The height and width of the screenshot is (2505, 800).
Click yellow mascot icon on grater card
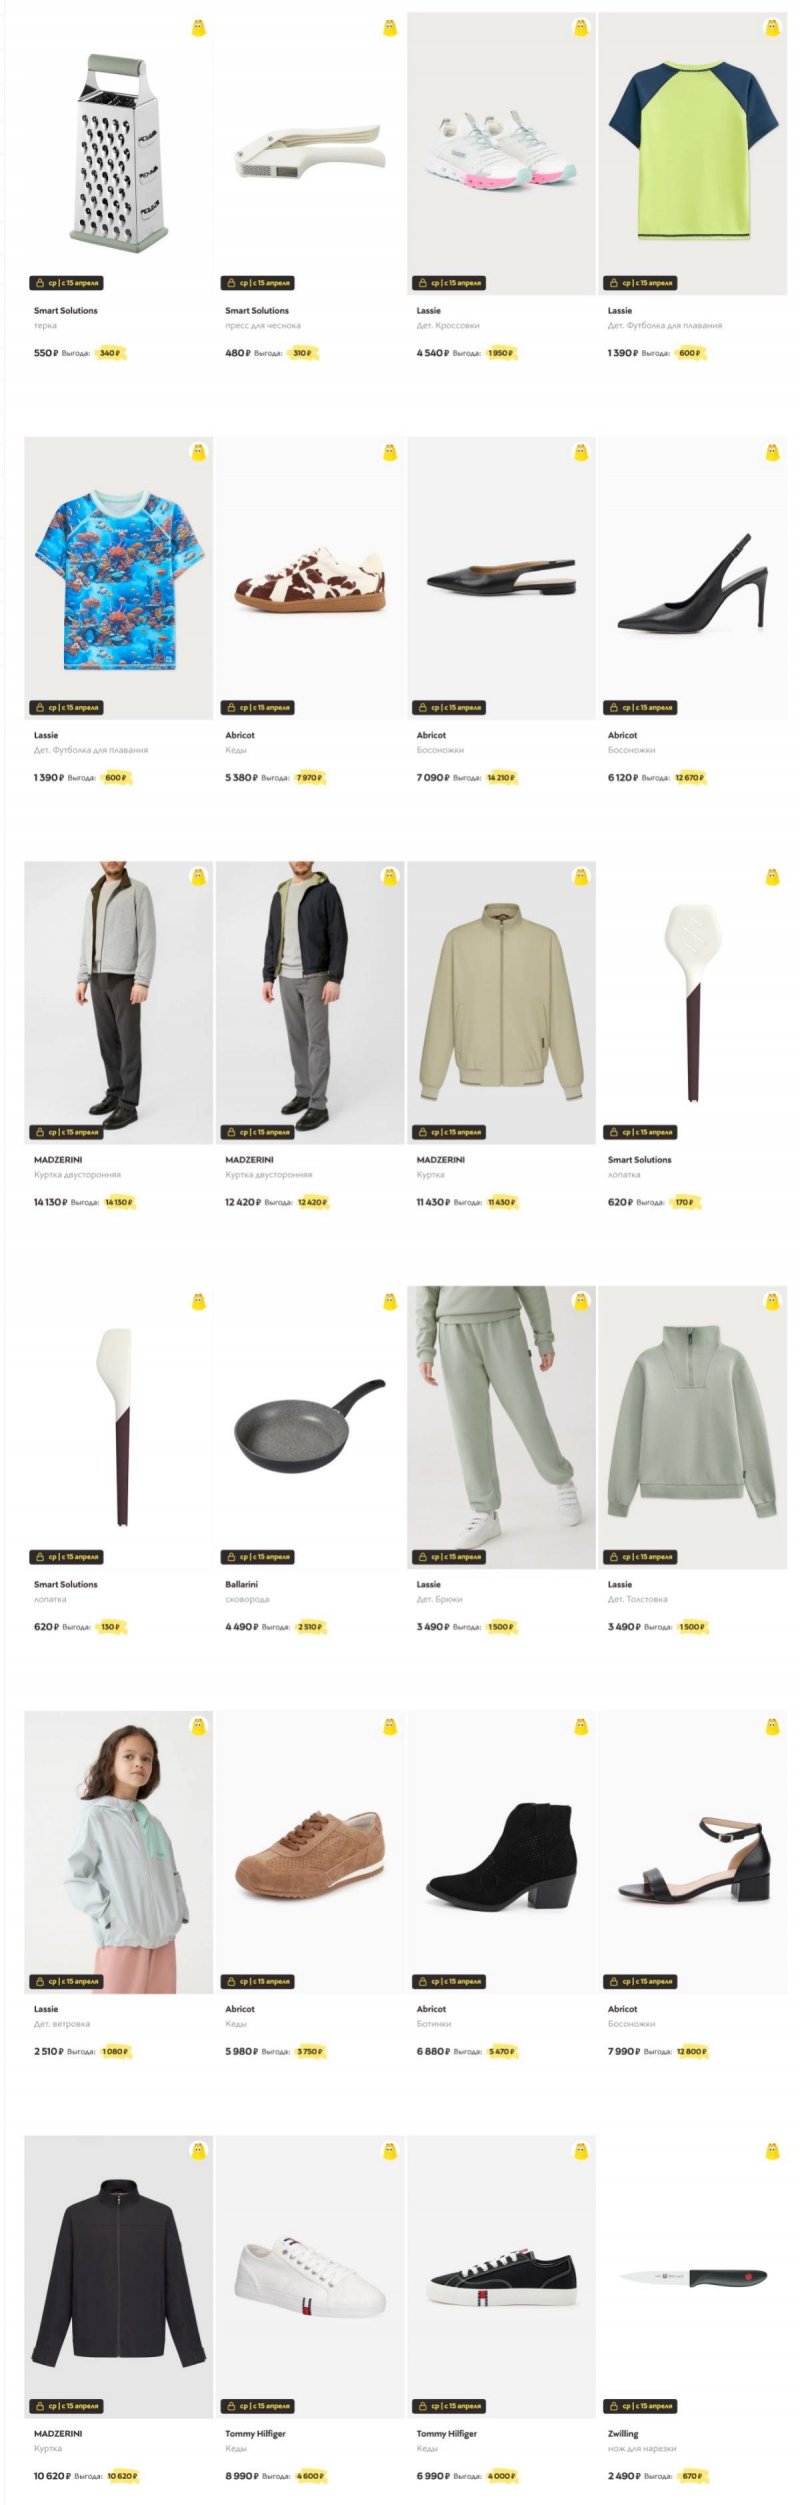[198, 28]
